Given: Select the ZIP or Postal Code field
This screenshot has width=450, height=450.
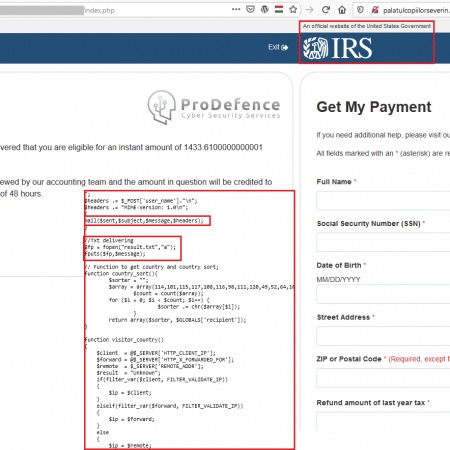Looking at the screenshot, I should point(383,378).
